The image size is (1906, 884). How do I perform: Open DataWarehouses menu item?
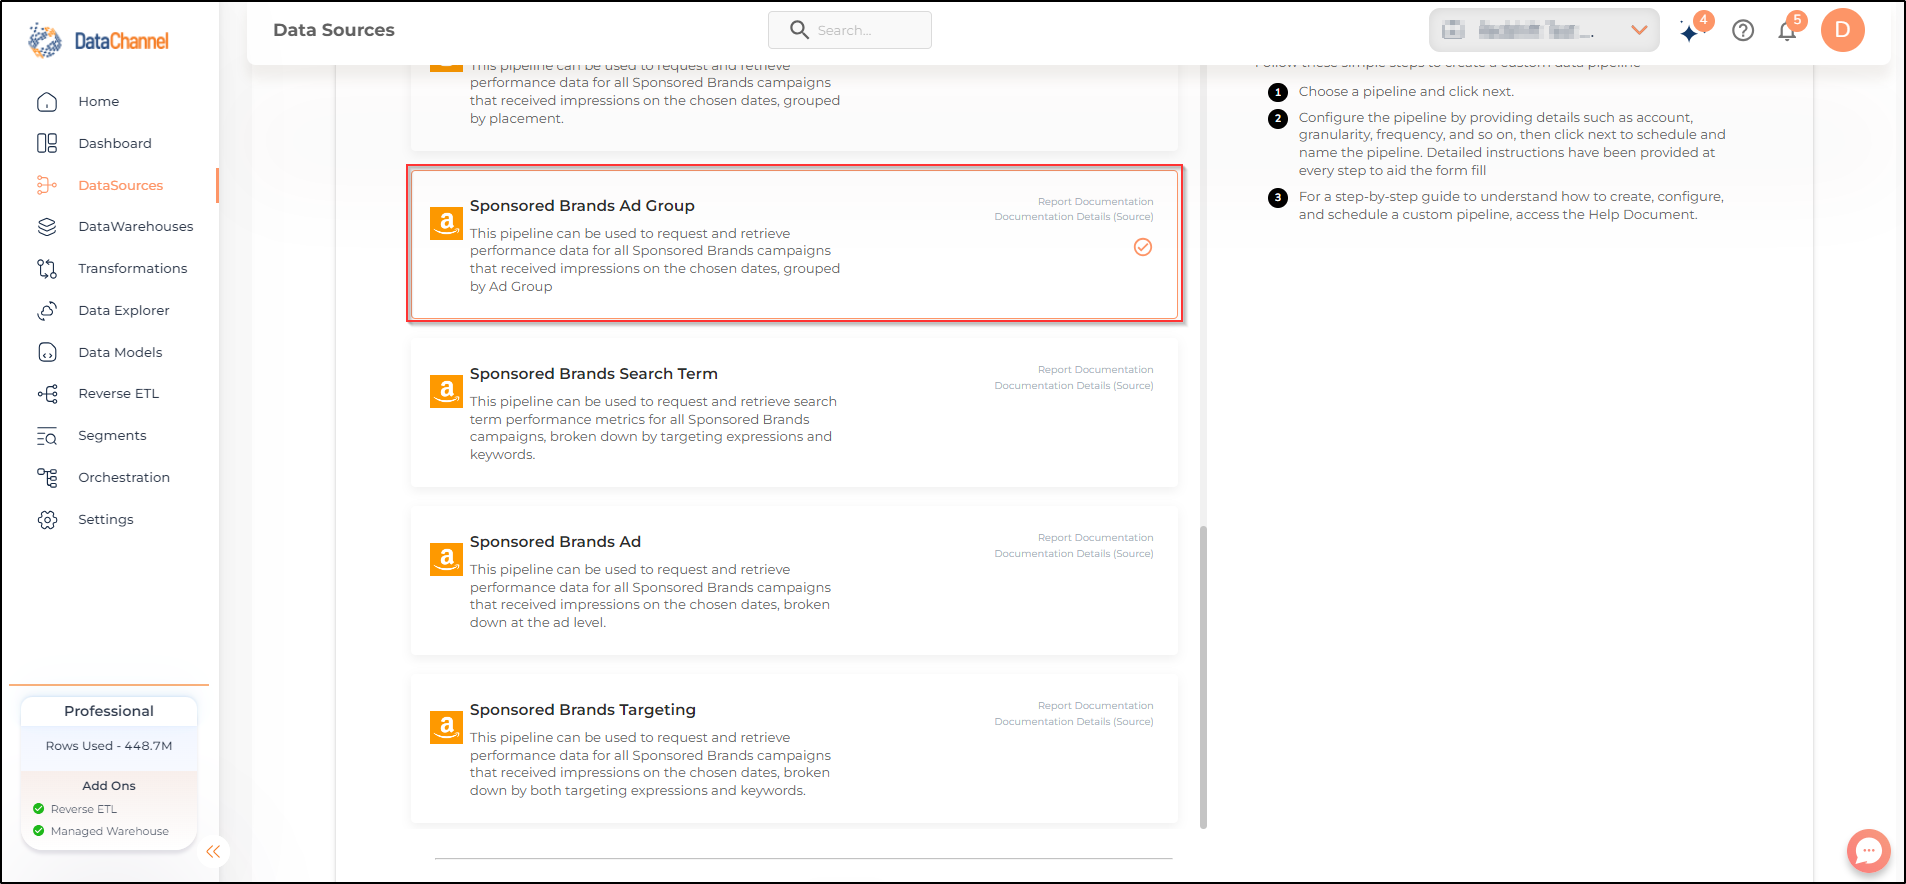(x=136, y=227)
